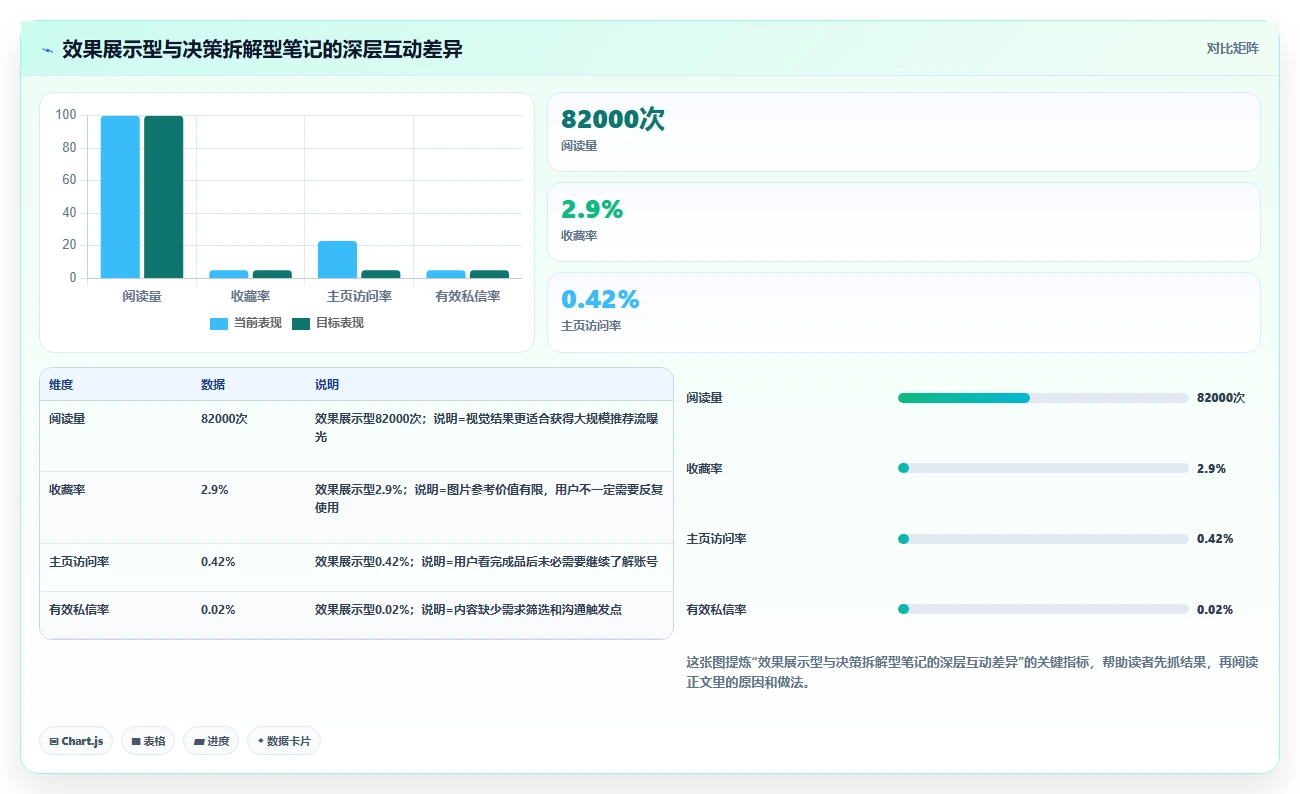
Task: Click the 主页访问率 progress bar
Action: point(1043,539)
